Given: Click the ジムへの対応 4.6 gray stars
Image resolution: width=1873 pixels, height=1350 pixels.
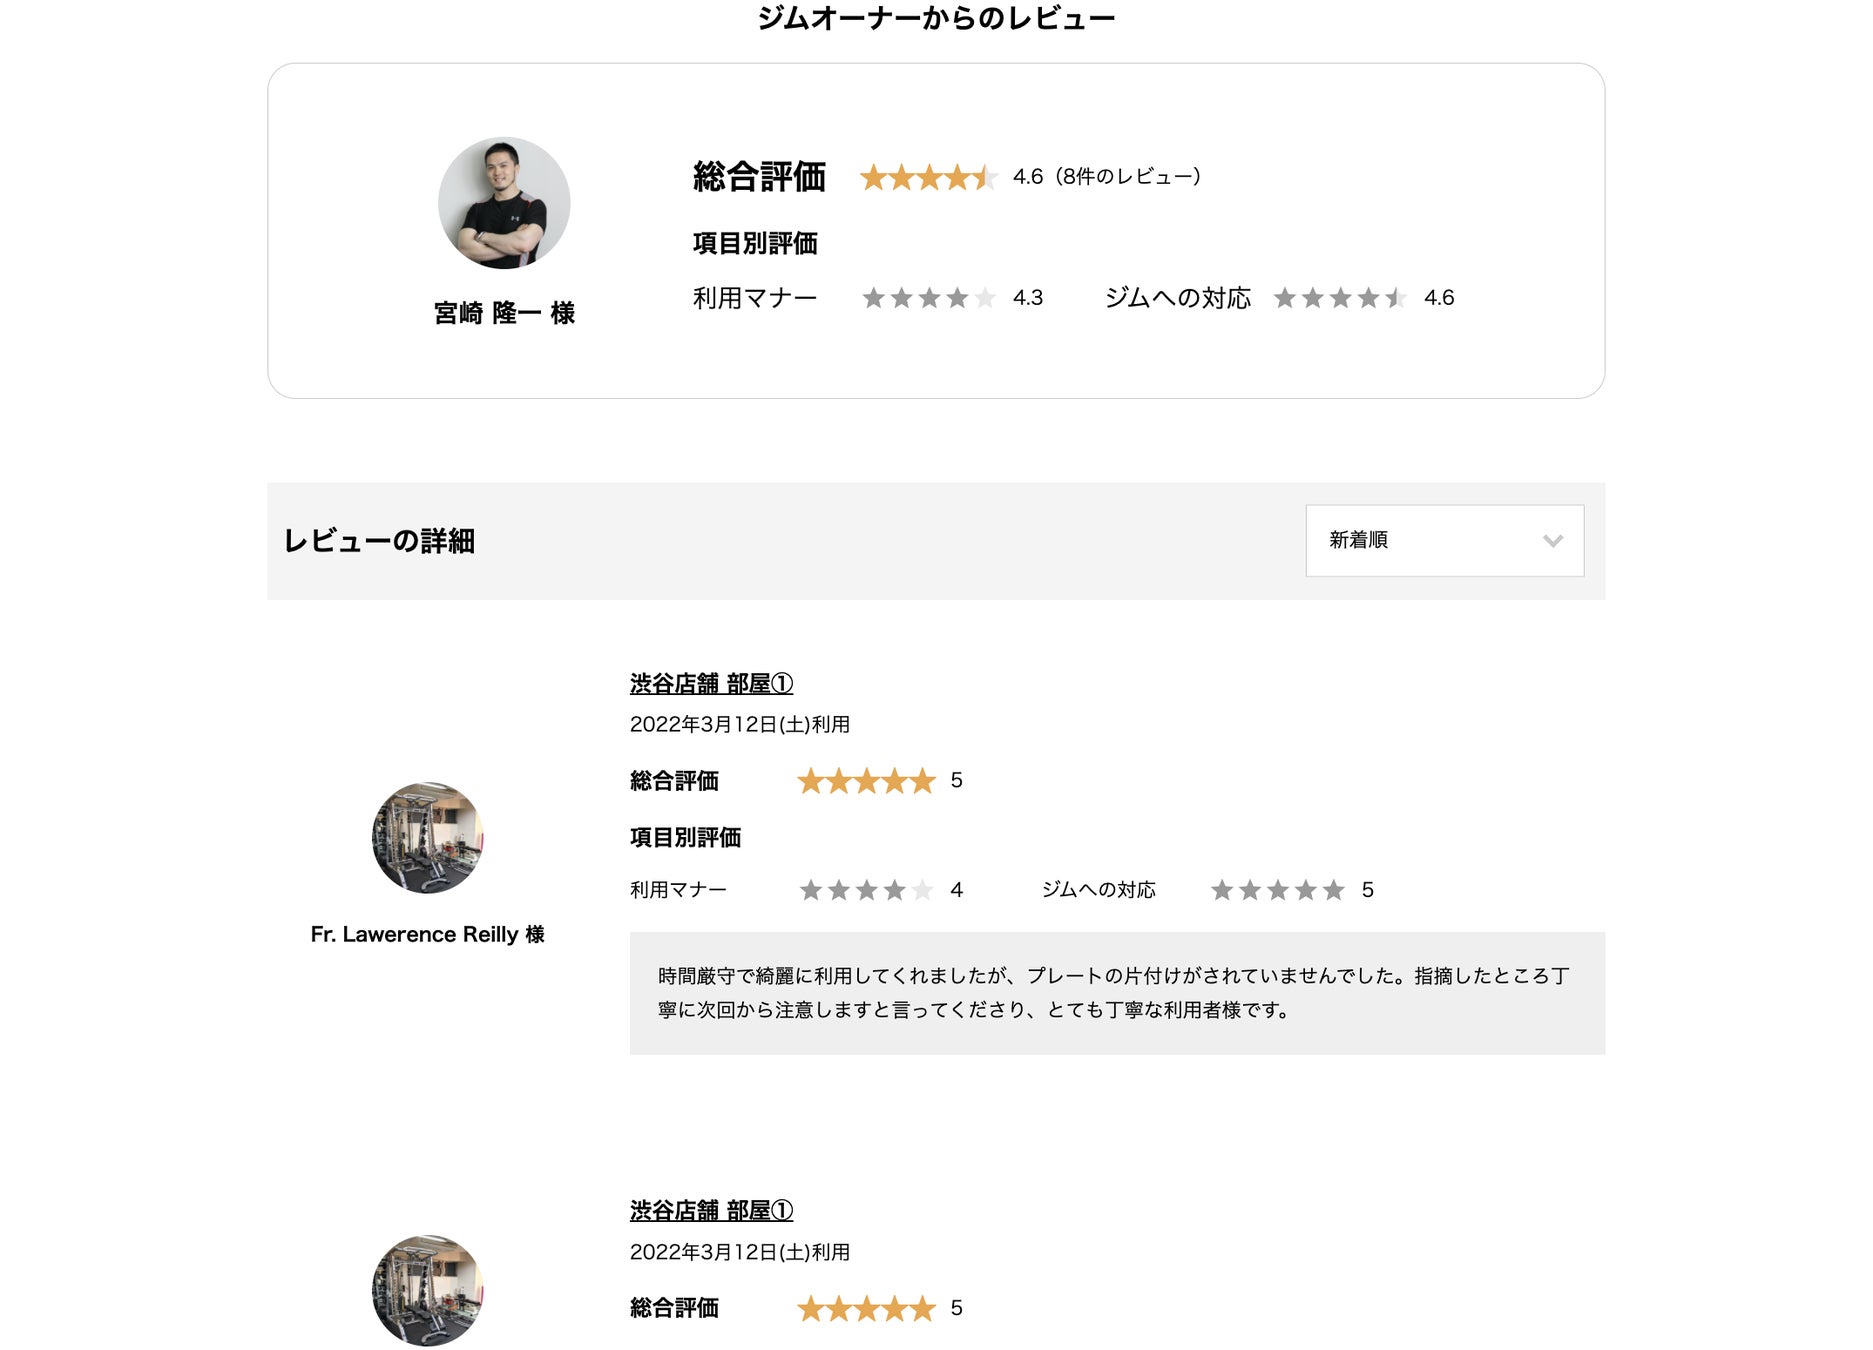Looking at the screenshot, I should (1340, 298).
